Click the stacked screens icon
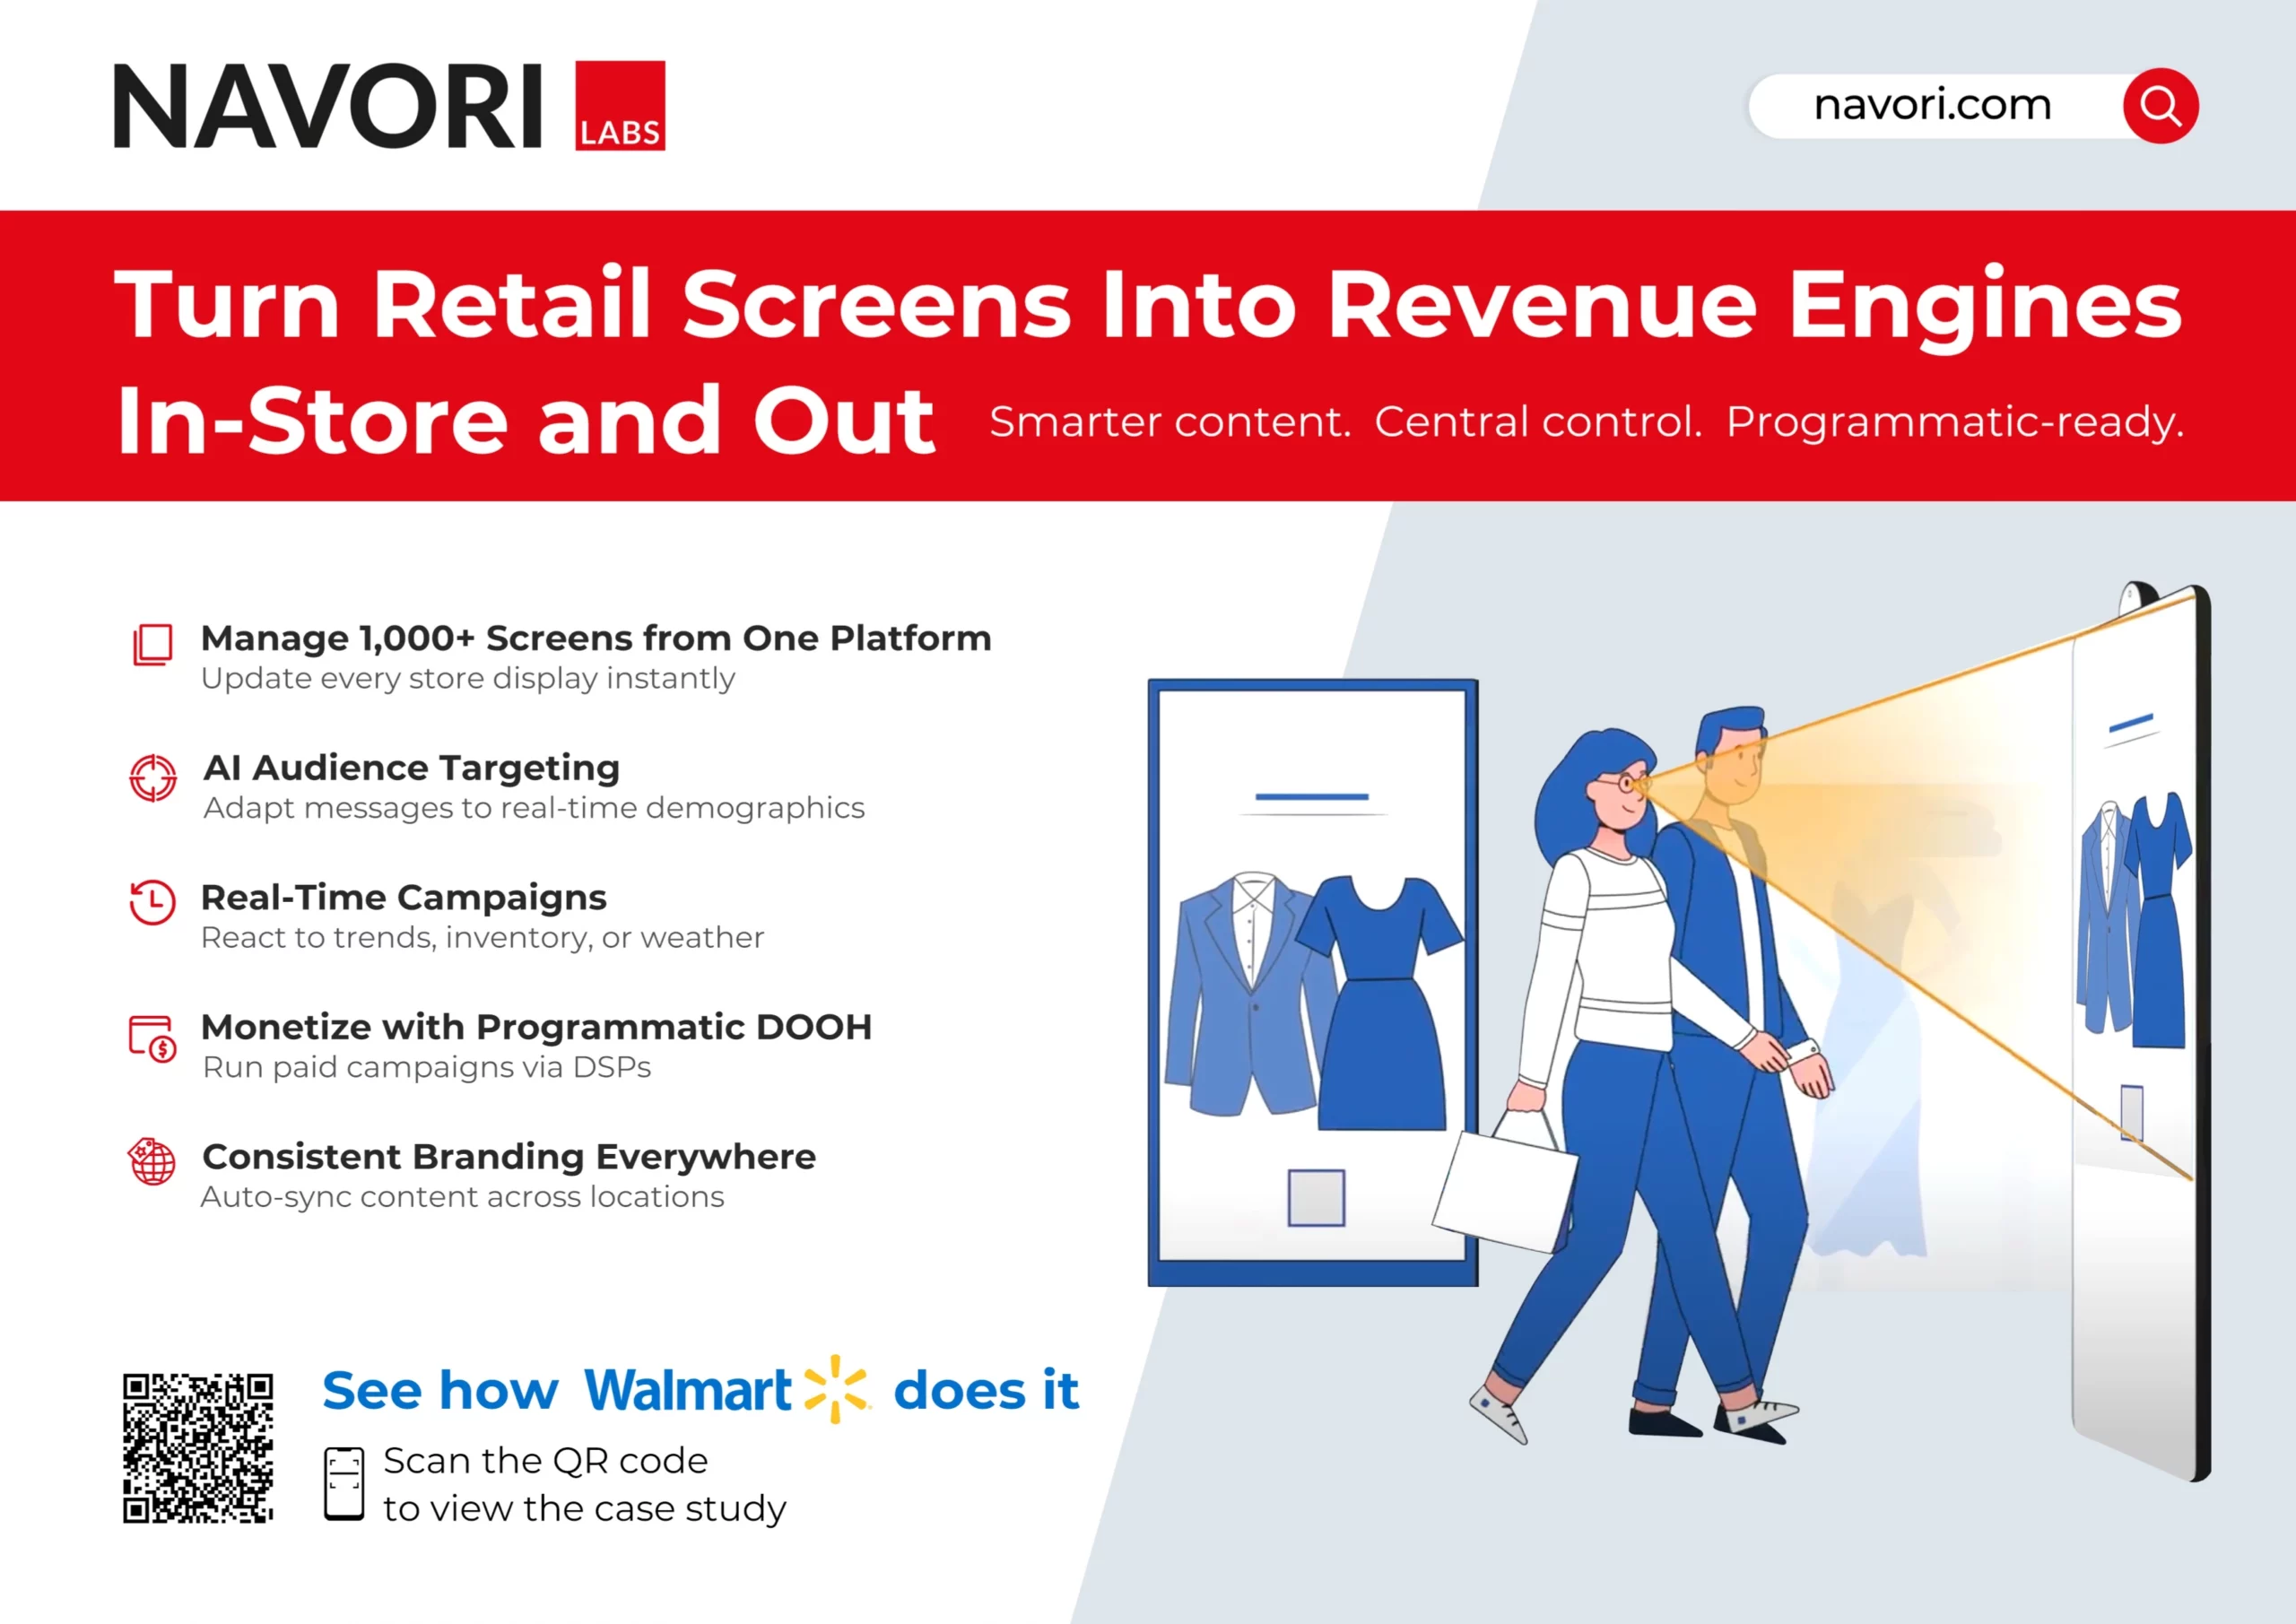The width and height of the screenshot is (2296, 1624). pyautogui.click(x=153, y=645)
